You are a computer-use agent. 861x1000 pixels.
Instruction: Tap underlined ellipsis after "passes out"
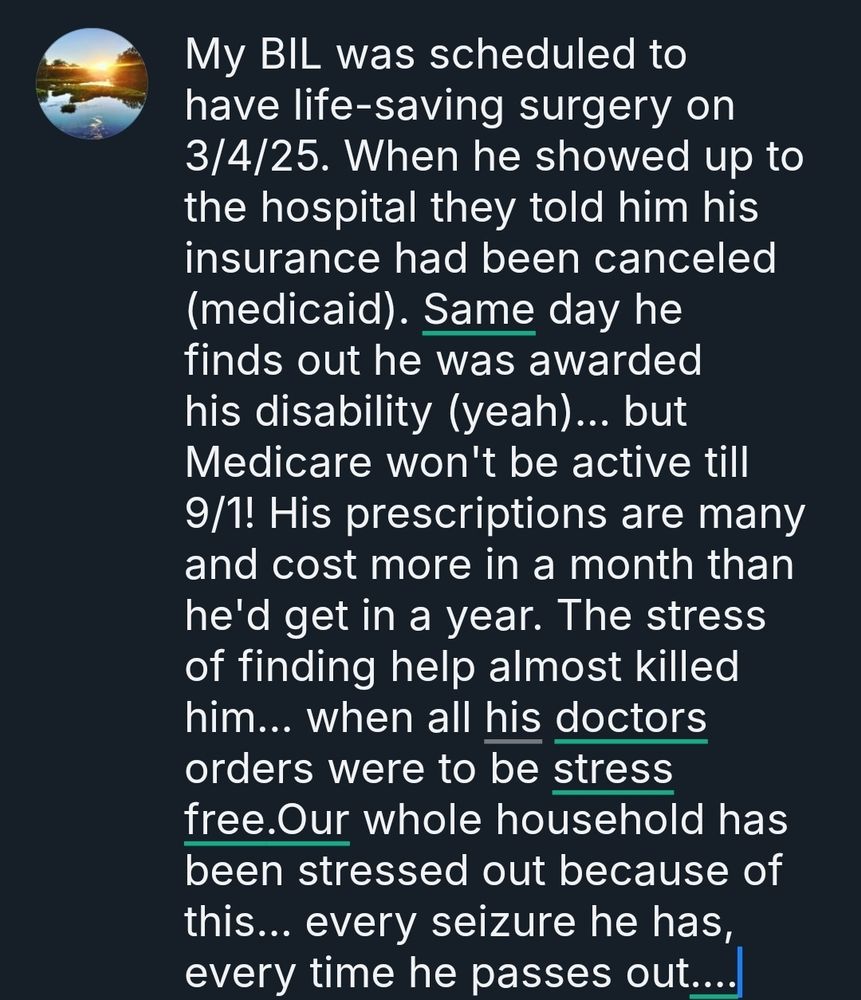712,974
